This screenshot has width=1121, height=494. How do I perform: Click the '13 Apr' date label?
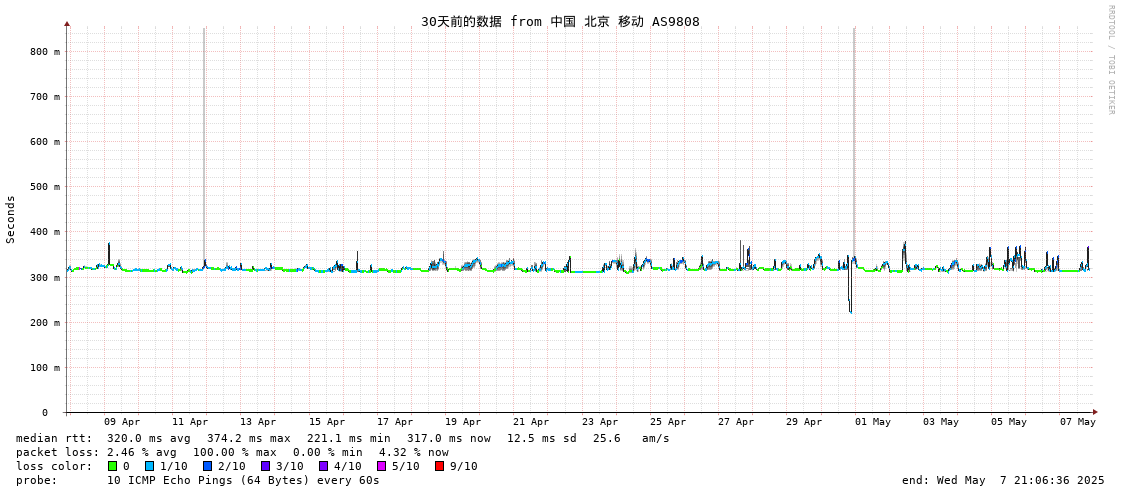coord(258,422)
